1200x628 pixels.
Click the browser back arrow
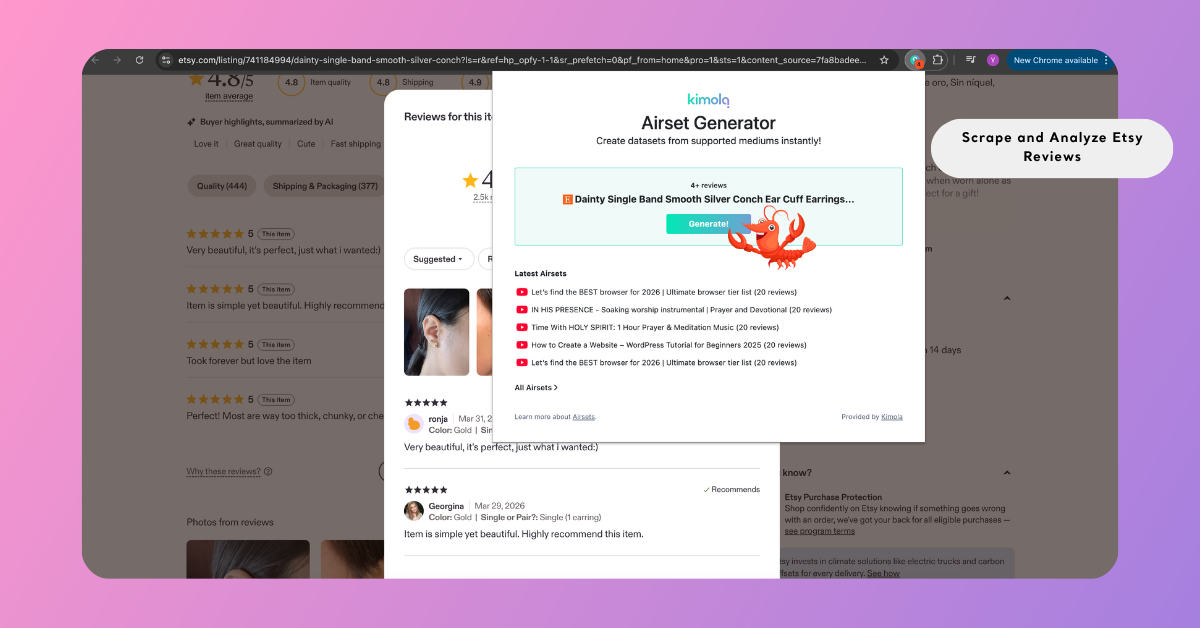tap(95, 60)
